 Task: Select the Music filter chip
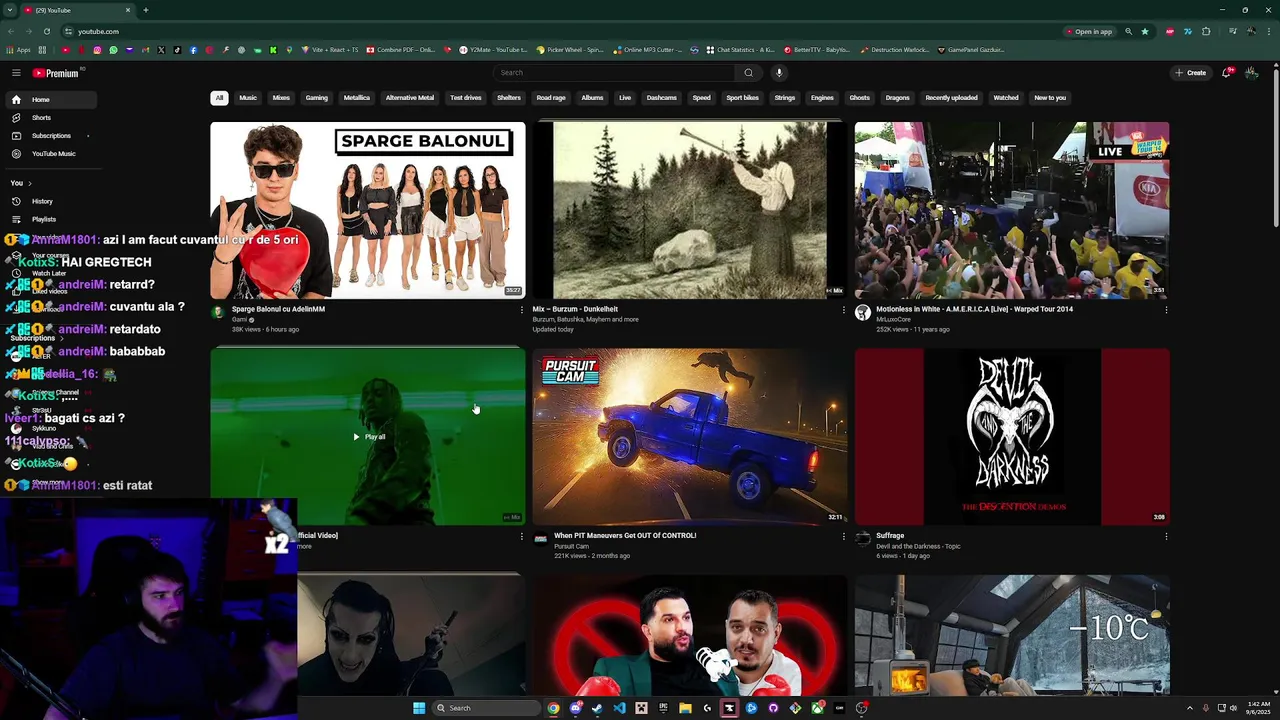248,98
